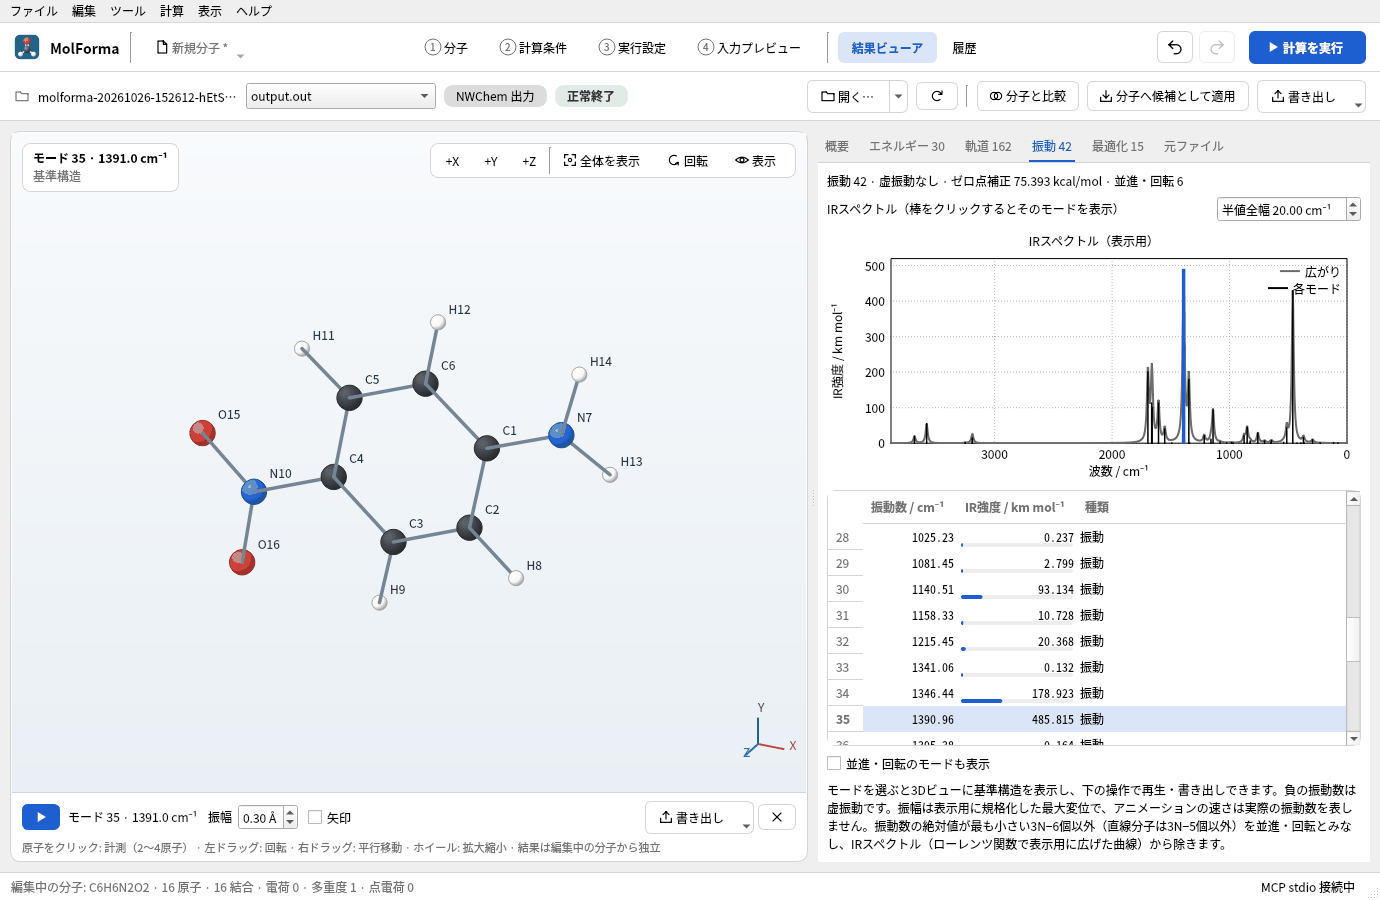Click the 計算を実行 run button

pos(1307,47)
